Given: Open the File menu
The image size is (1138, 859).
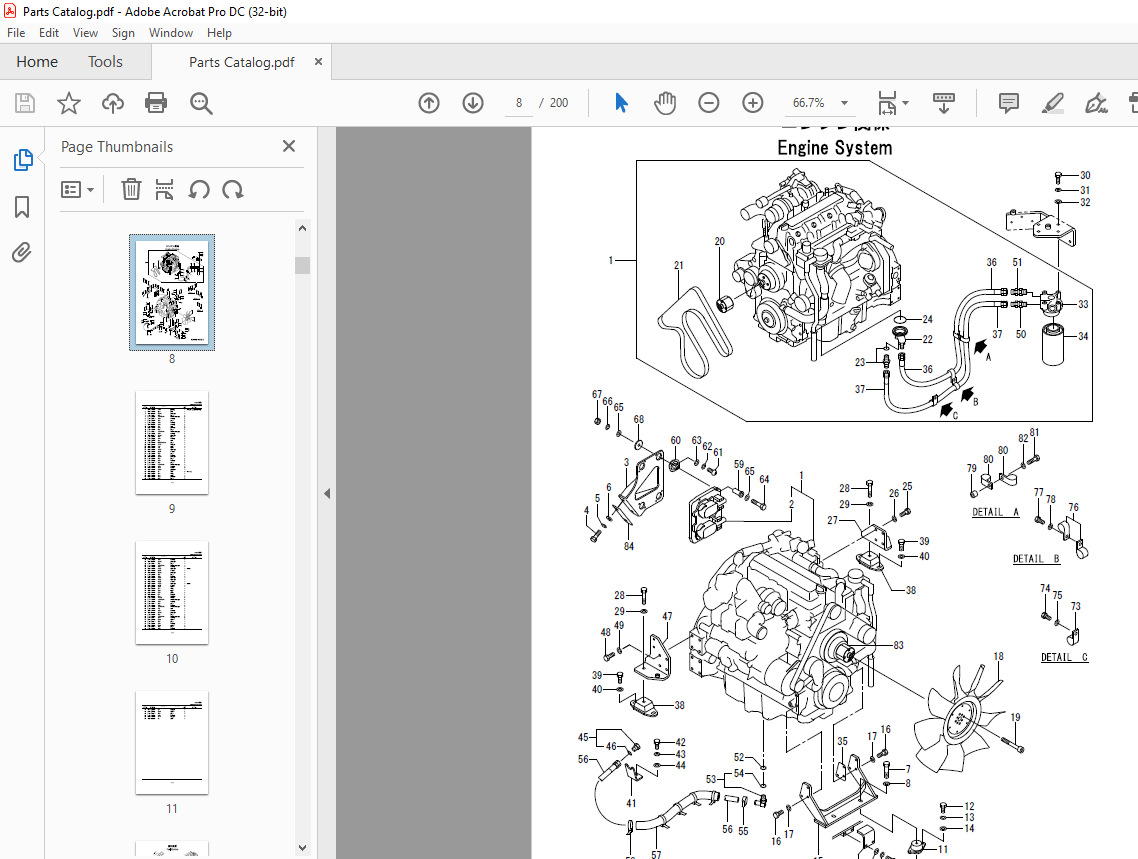Looking at the screenshot, I should (16, 33).
